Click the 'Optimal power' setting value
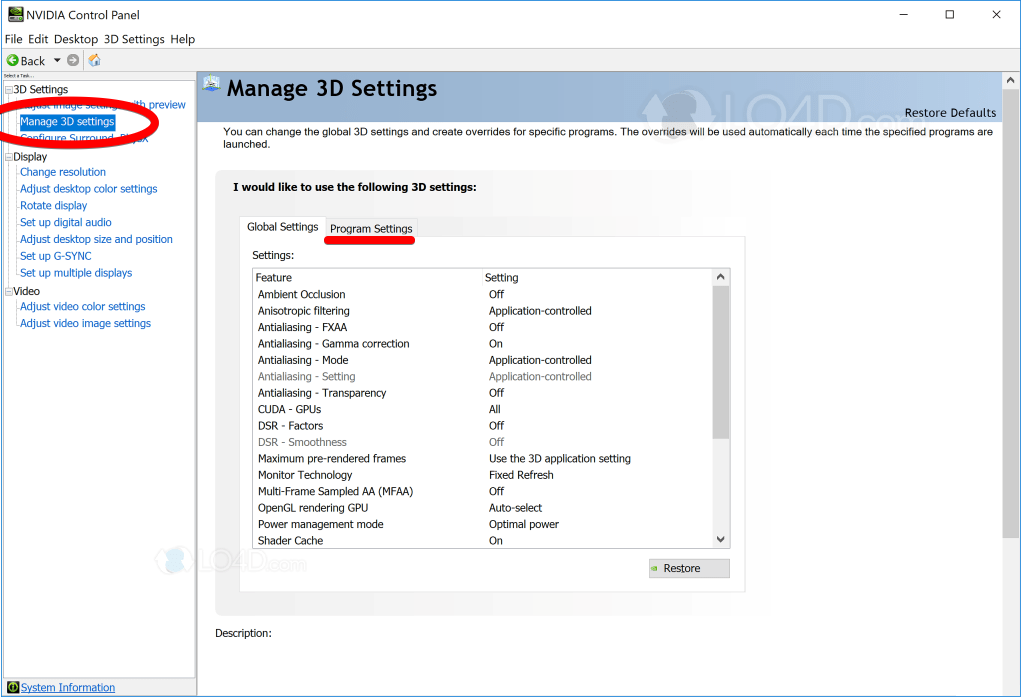Viewport: 1021px width, 697px height. 524,524
